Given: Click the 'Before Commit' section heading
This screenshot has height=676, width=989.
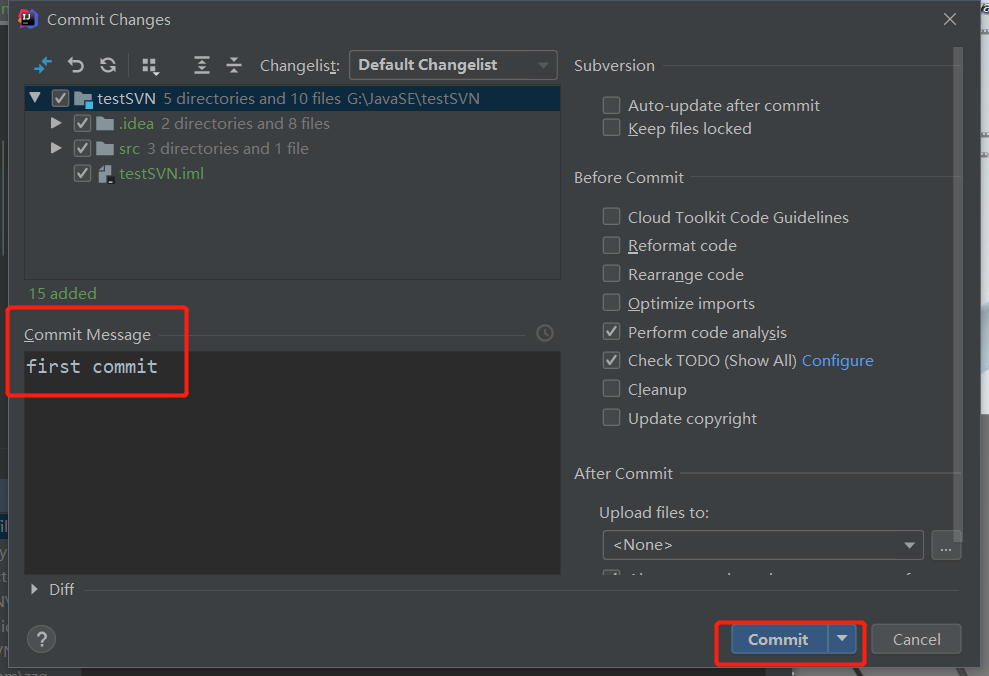Looking at the screenshot, I should click(x=629, y=178).
